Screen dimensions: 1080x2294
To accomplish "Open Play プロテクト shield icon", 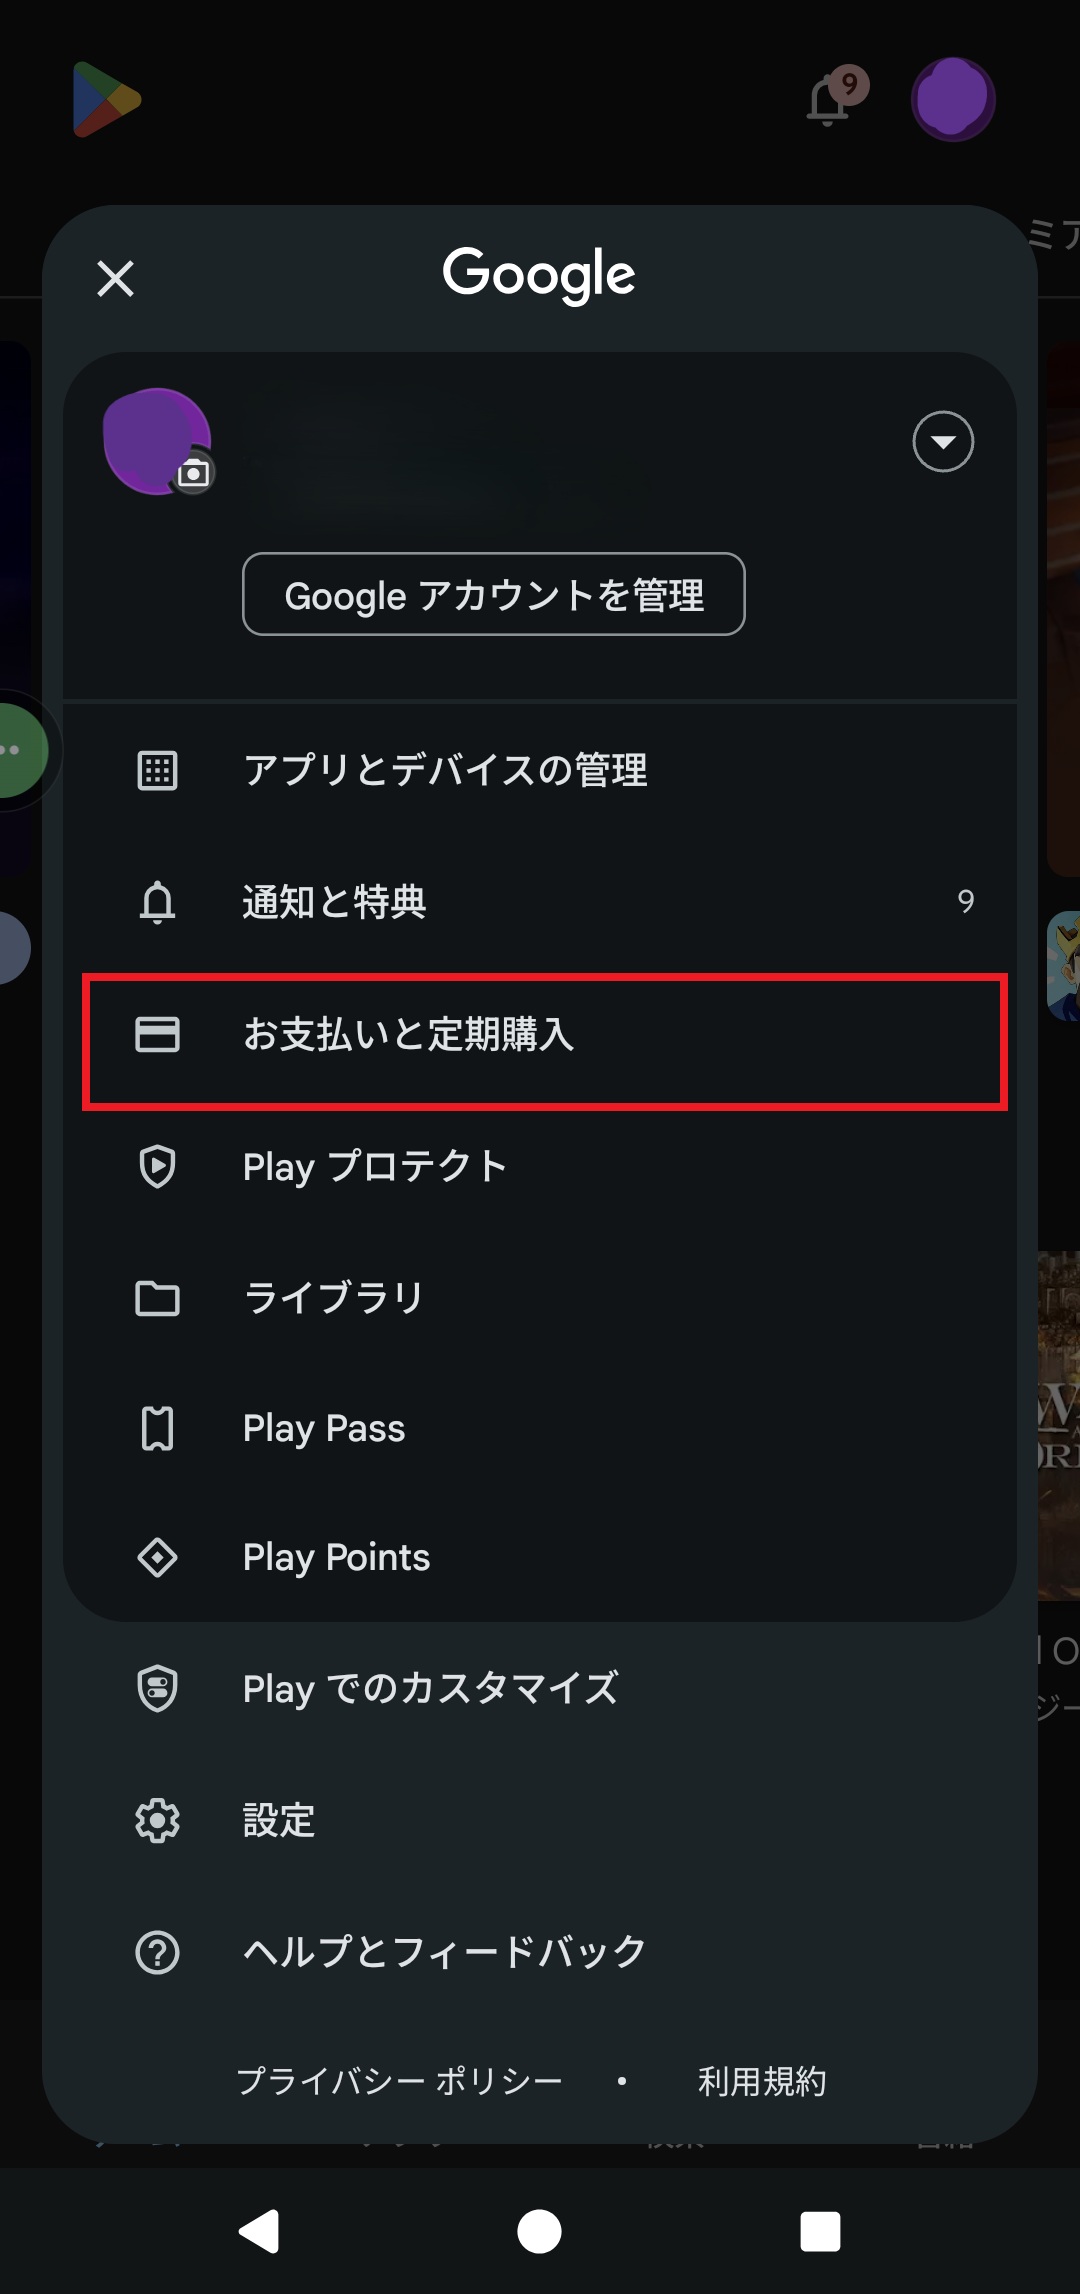I will (x=157, y=1166).
